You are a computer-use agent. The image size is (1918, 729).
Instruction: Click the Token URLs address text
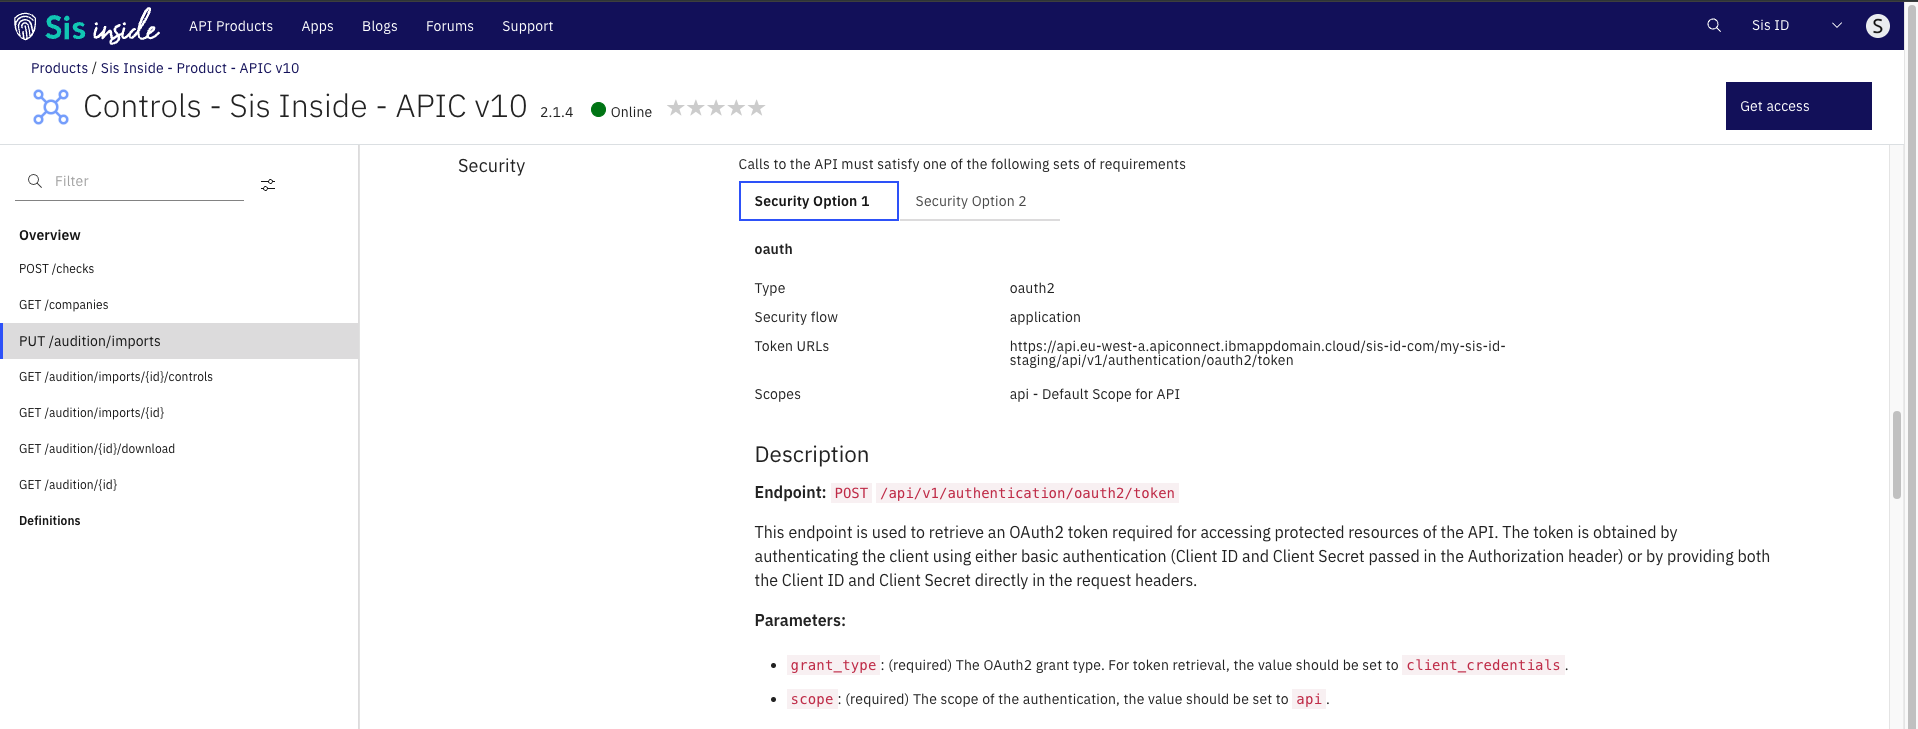coord(1258,353)
